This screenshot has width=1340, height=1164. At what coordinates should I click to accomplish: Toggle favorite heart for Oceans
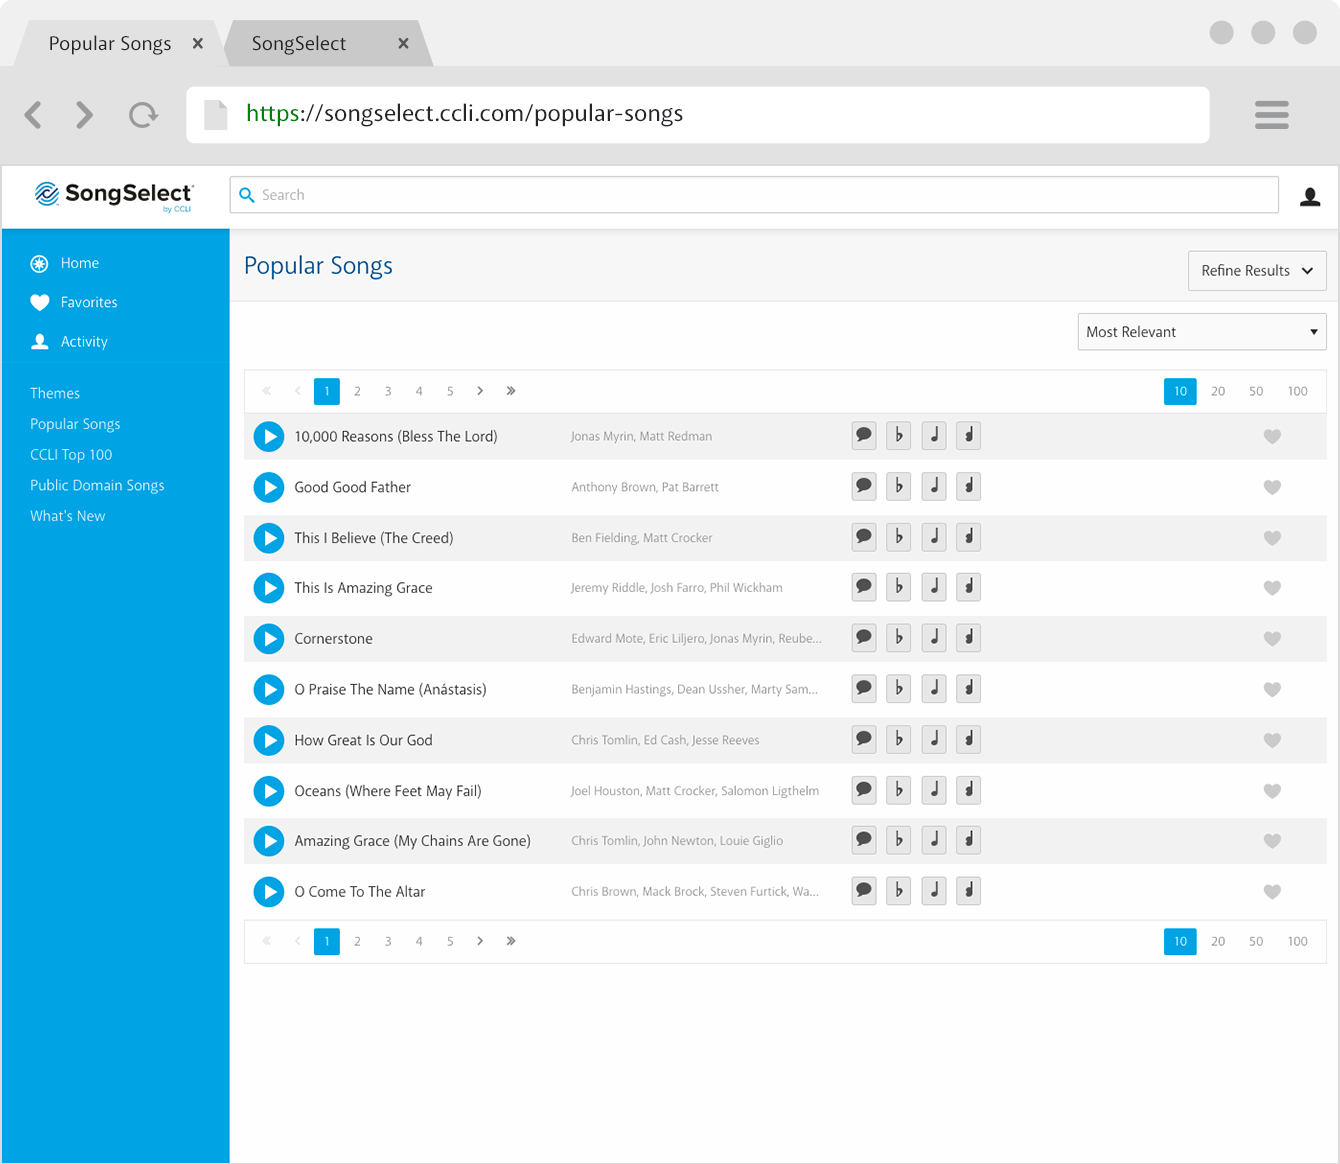click(1272, 791)
